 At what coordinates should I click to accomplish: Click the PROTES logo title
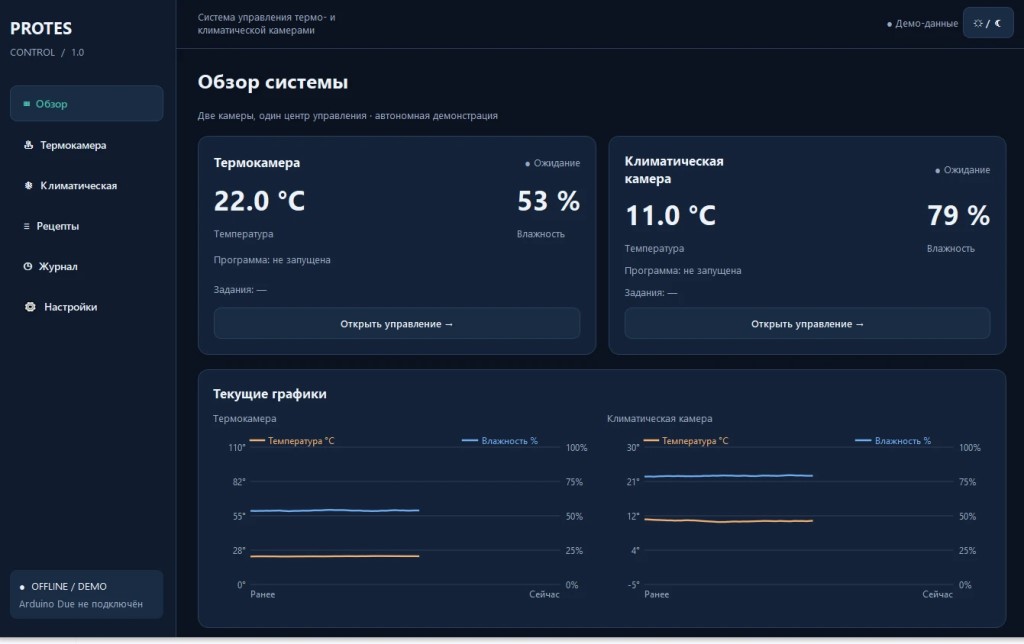(x=41, y=29)
